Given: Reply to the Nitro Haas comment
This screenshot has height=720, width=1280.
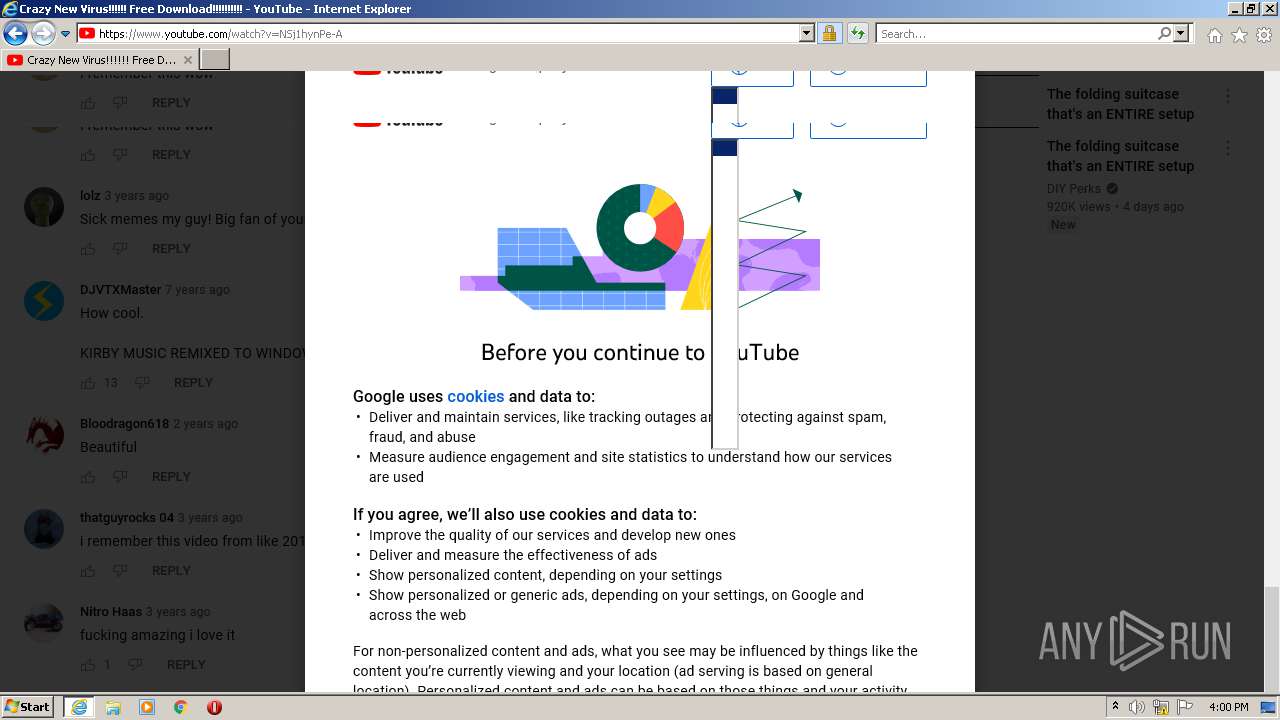Looking at the screenshot, I should (x=186, y=665).
